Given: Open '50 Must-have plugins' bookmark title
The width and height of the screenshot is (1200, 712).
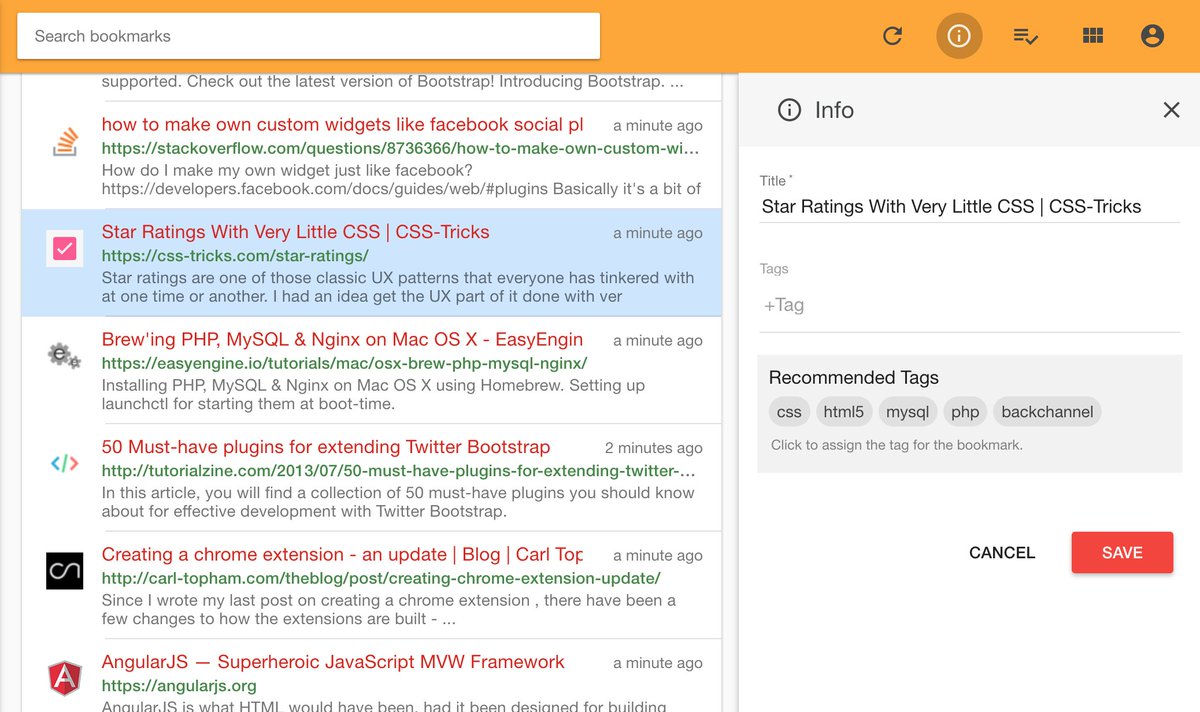Looking at the screenshot, I should tap(326, 447).
